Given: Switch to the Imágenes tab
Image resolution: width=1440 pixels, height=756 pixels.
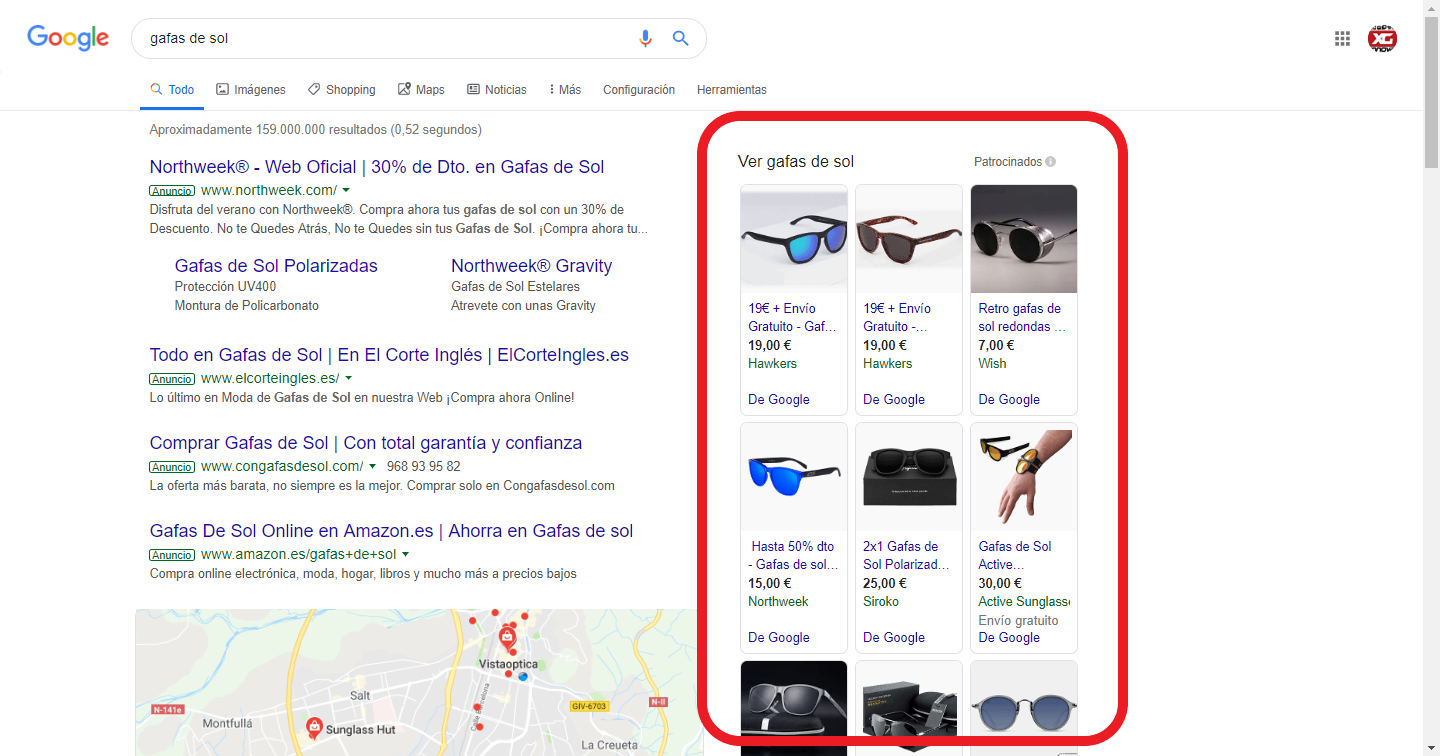Looking at the screenshot, I should click(x=251, y=90).
